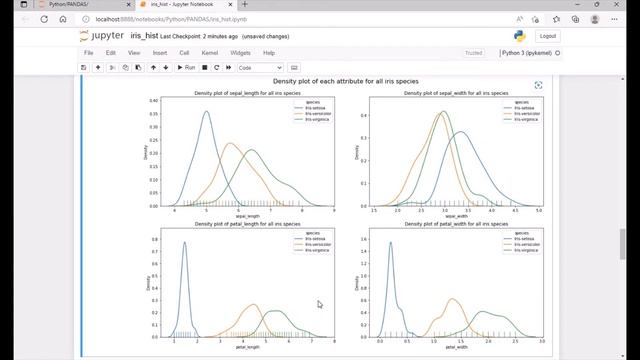Image resolution: width=640 pixels, height=360 pixels.
Task: Restart the kernel icon
Action: tap(217, 68)
